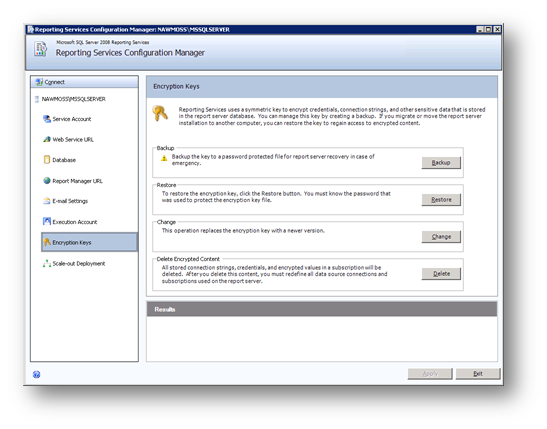Click the Restore button
This screenshot has width=547, height=429.
pos(441,200)
